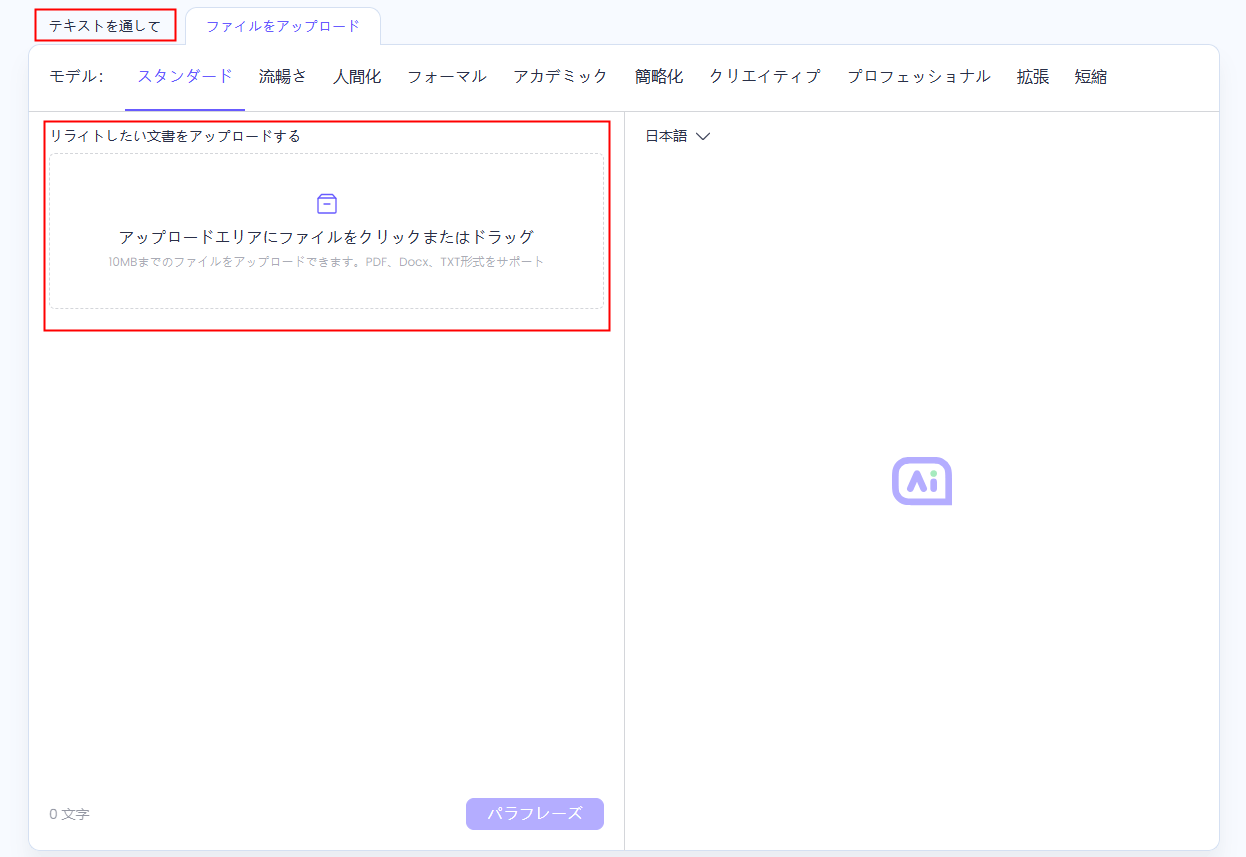Select the 短縮 model

coord(1091,77)
